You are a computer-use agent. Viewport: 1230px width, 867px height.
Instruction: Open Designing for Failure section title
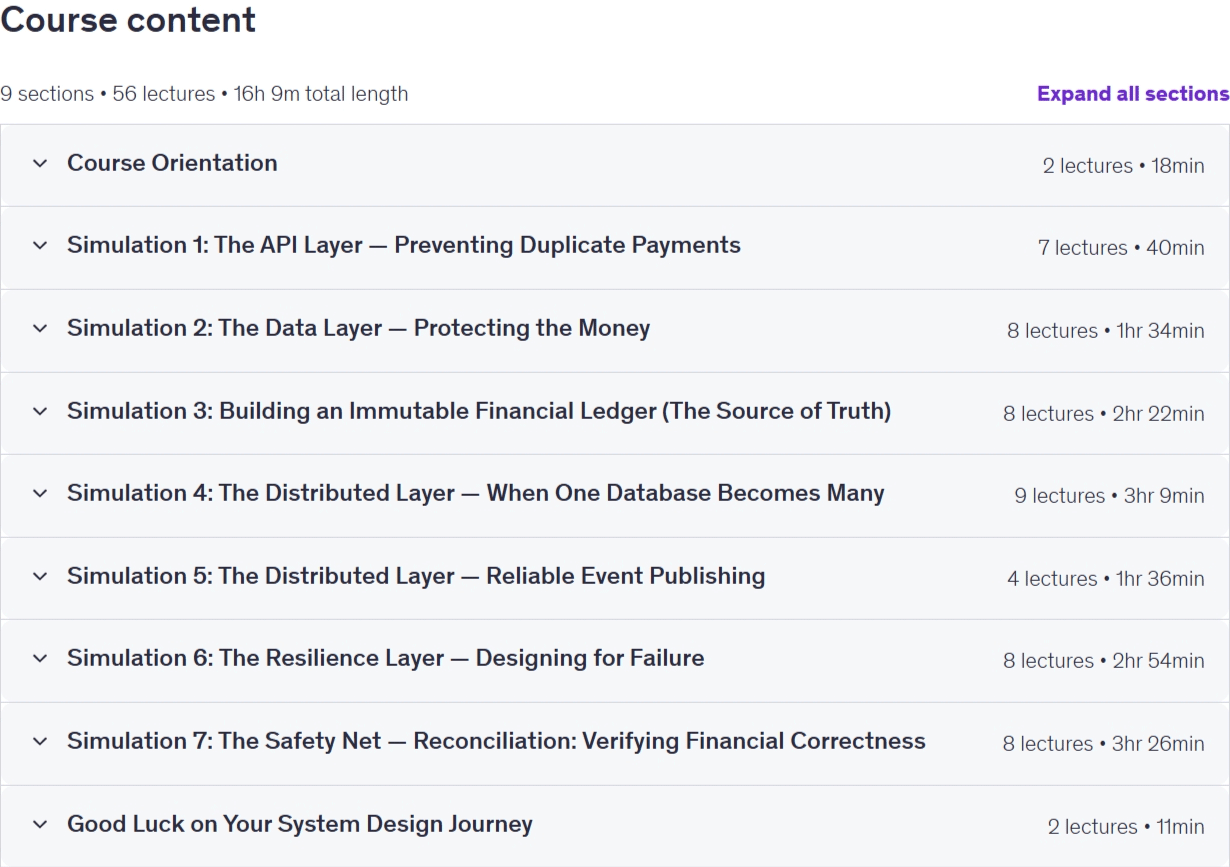click(x=385, y=658)
